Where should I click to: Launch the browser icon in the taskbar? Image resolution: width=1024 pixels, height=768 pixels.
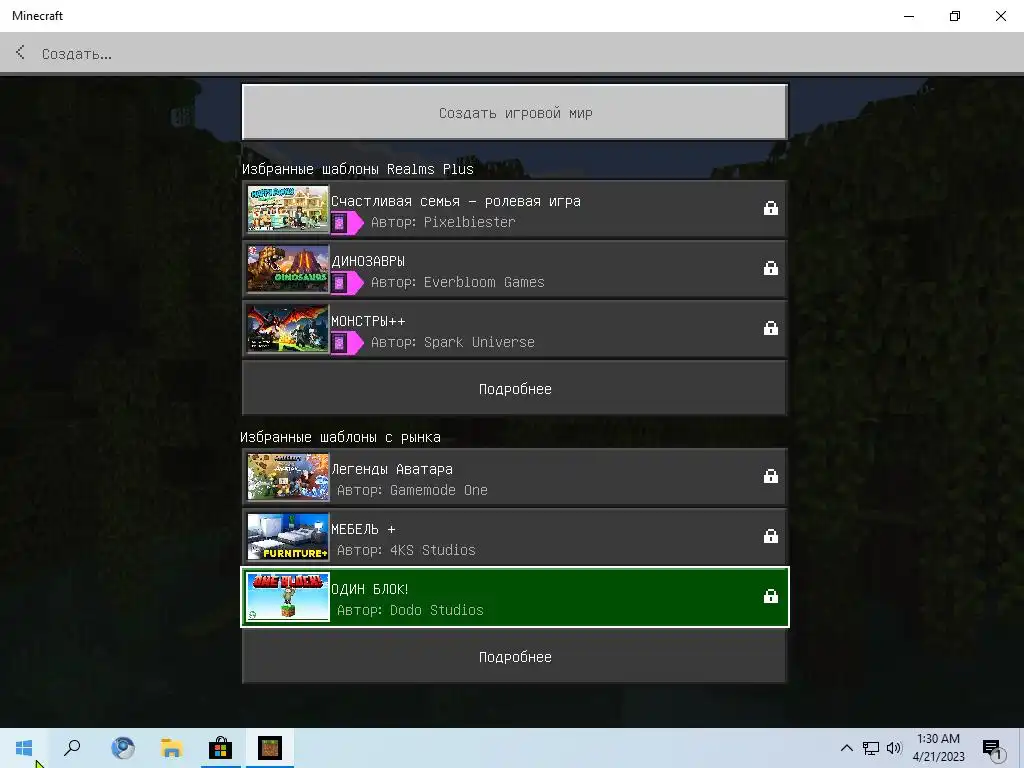coord(123,748)
